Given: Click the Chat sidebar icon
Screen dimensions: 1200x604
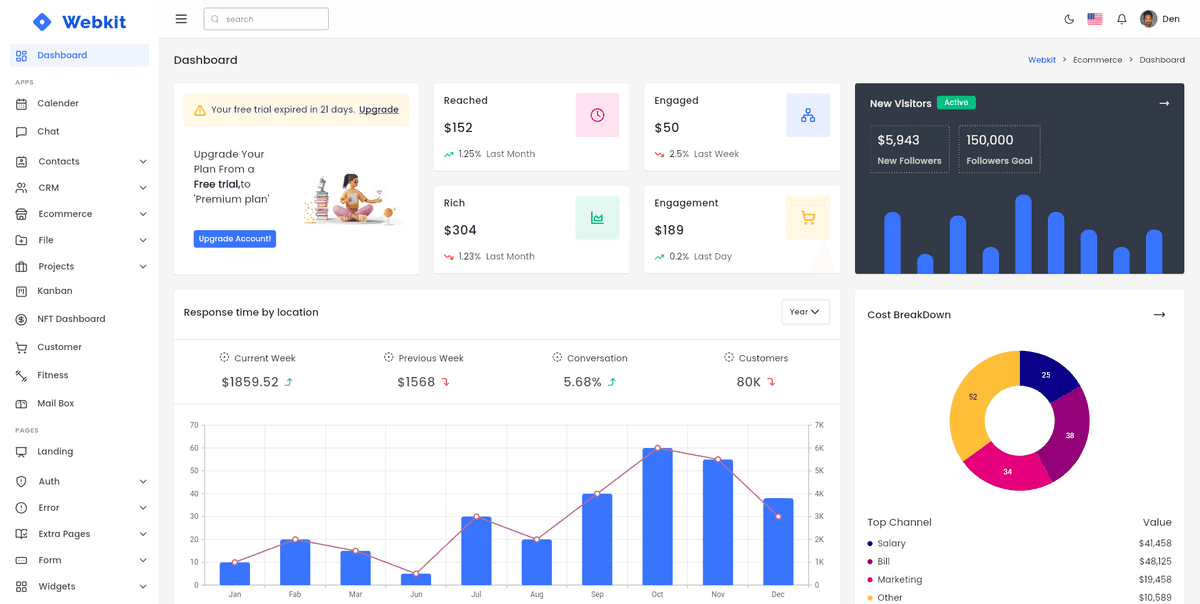Looking at the screenshot, I should [22, 132].
